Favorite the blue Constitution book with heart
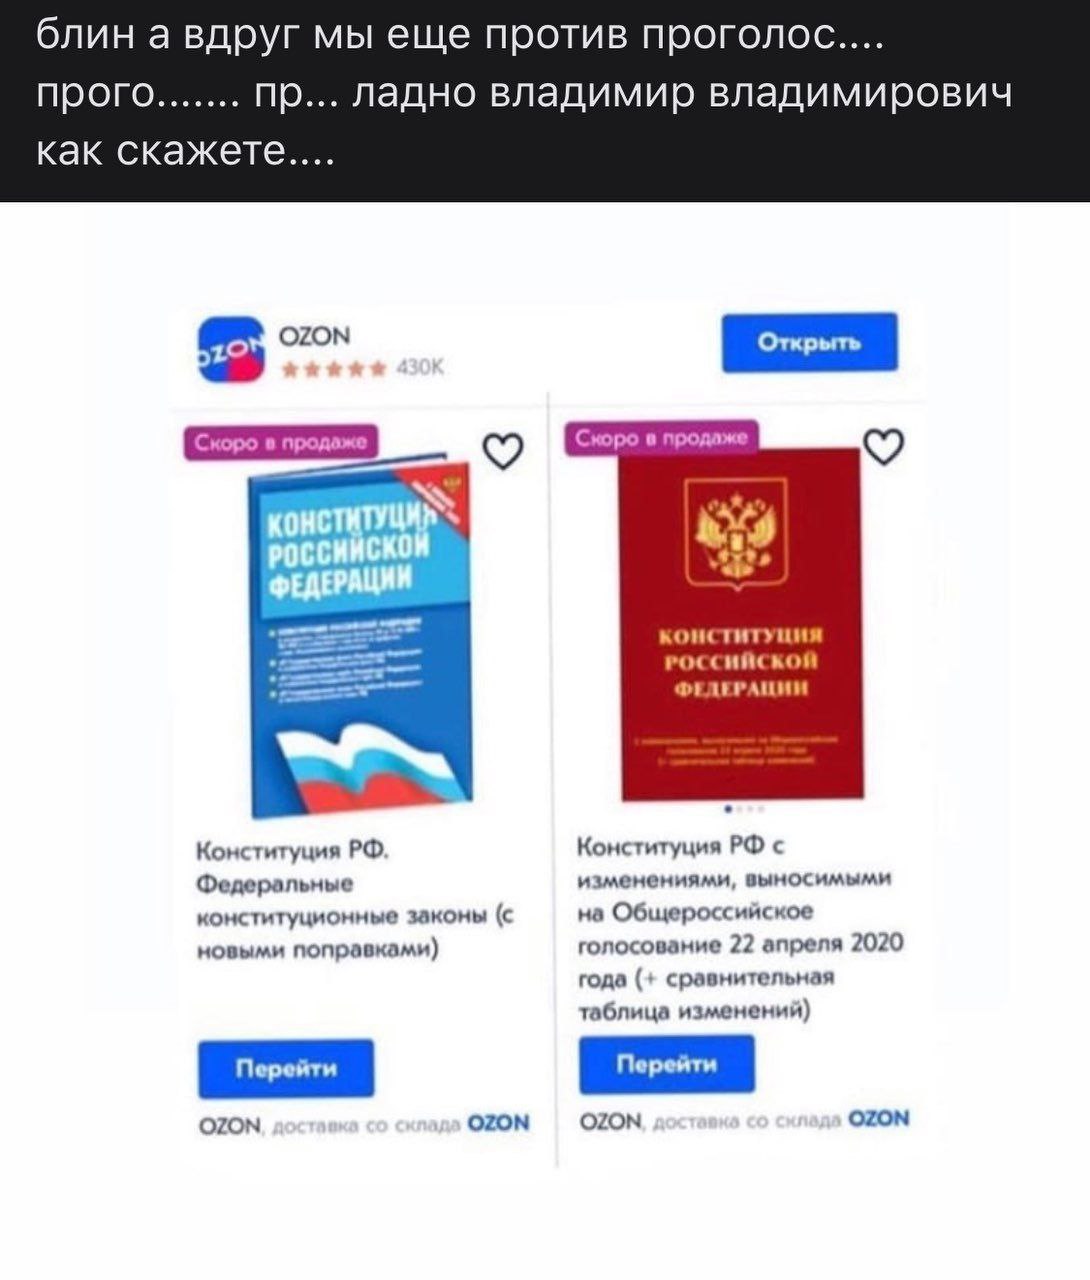 [x=503, y=453]
